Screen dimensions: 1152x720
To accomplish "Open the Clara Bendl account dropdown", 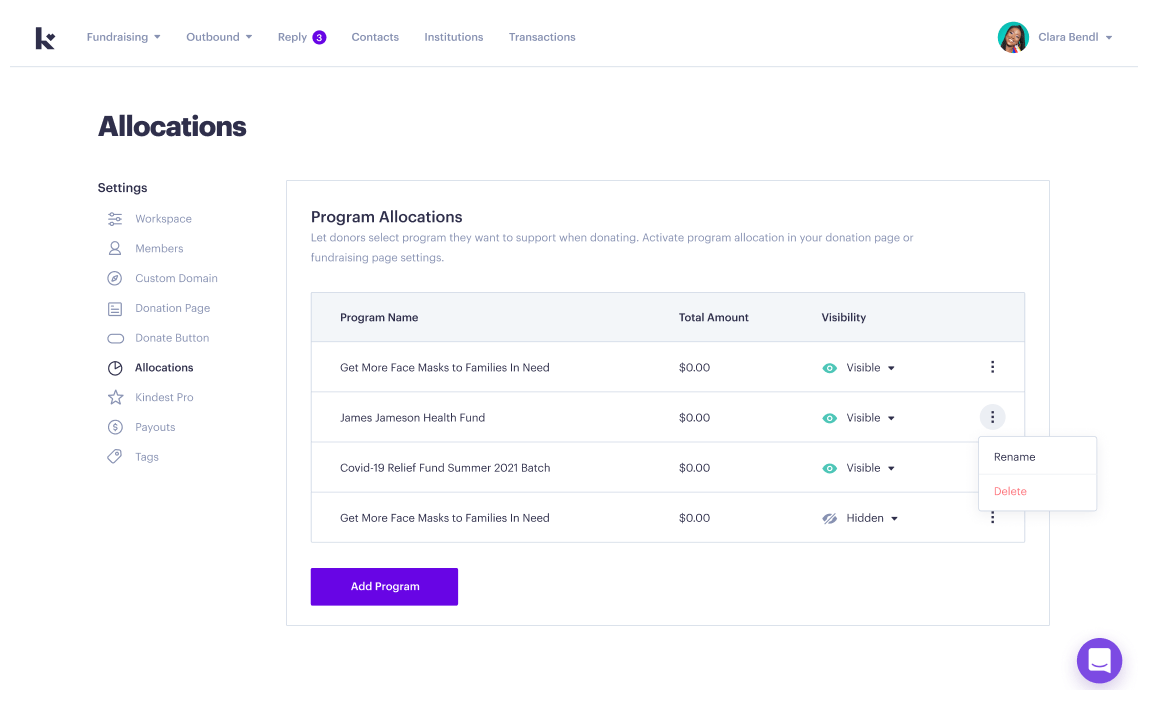I will 1075,37.
